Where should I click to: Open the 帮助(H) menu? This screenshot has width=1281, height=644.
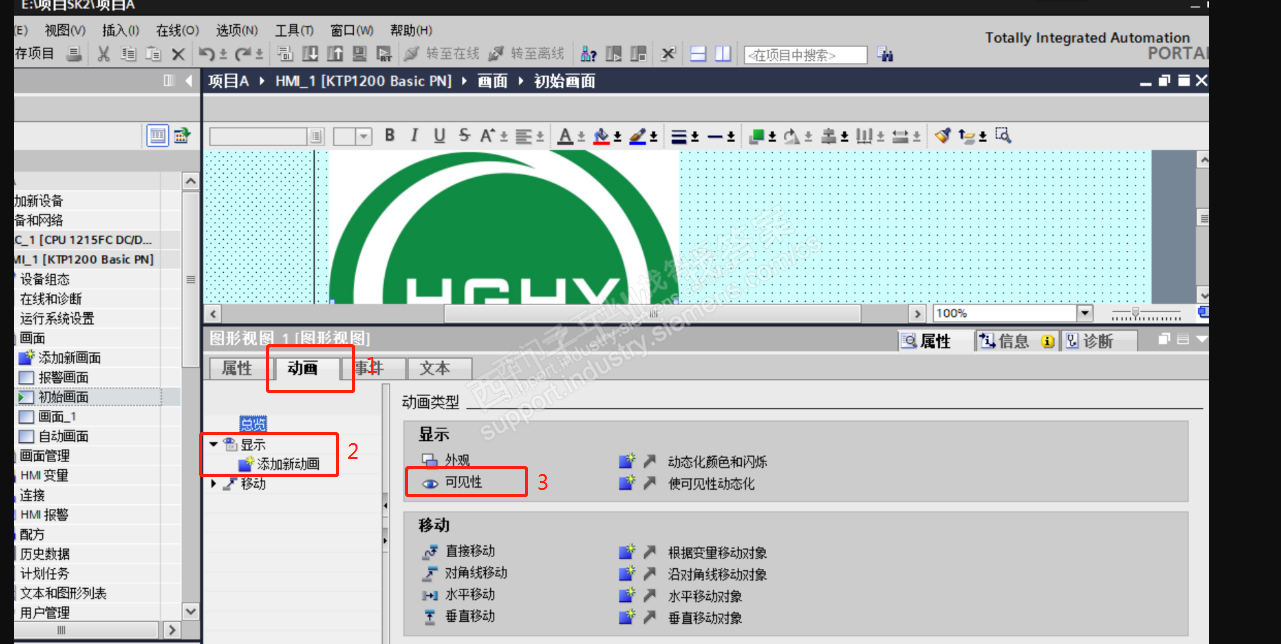(x=411, y=30)
